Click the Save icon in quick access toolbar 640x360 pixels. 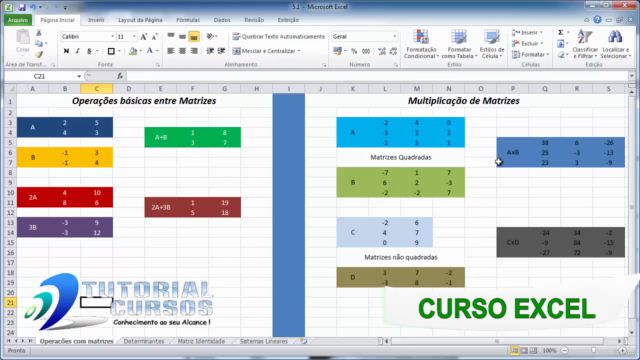coord(21,7)
